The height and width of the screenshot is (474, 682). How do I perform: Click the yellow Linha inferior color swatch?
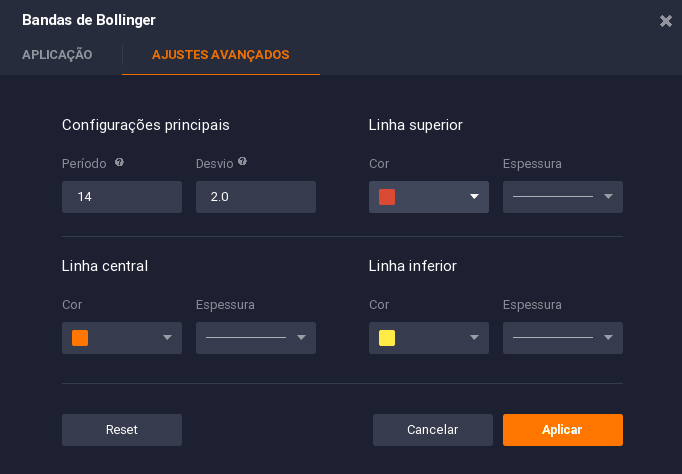coord(387,338)
